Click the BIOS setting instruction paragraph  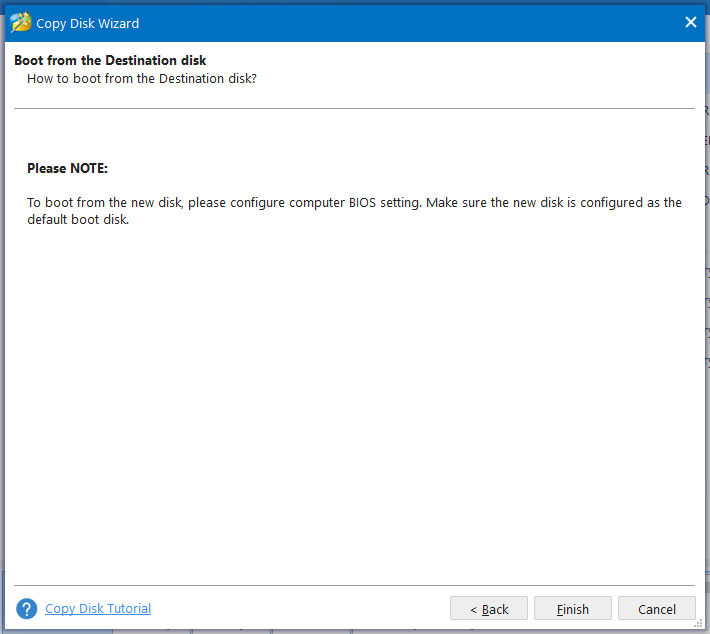click(x=354, y=211)
